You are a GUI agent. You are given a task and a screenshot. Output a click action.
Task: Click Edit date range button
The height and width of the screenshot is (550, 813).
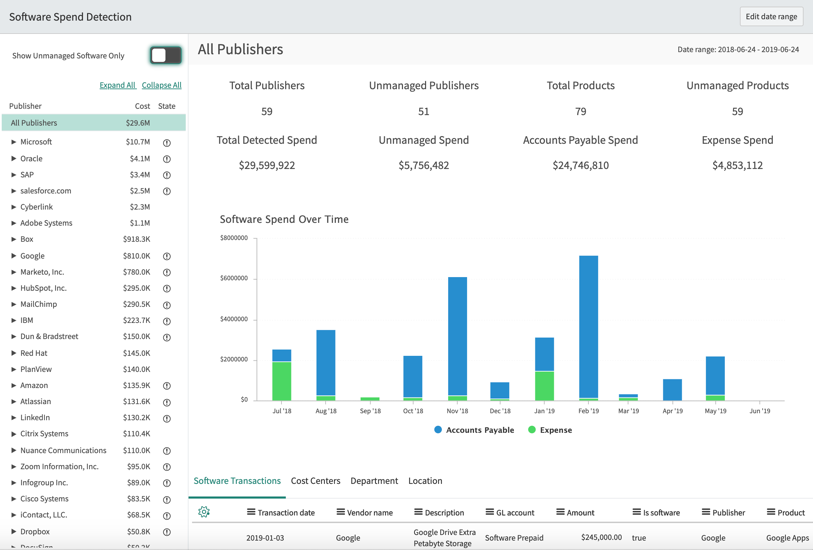pyautogui.click(x=772, y=17)
